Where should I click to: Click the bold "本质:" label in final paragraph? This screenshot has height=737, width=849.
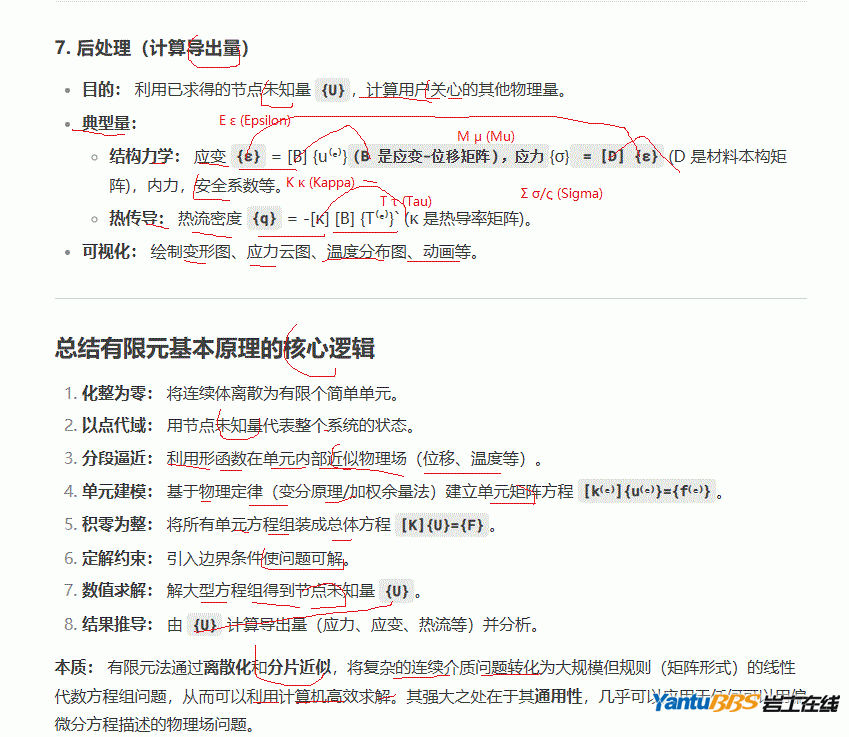pos(76,667)
